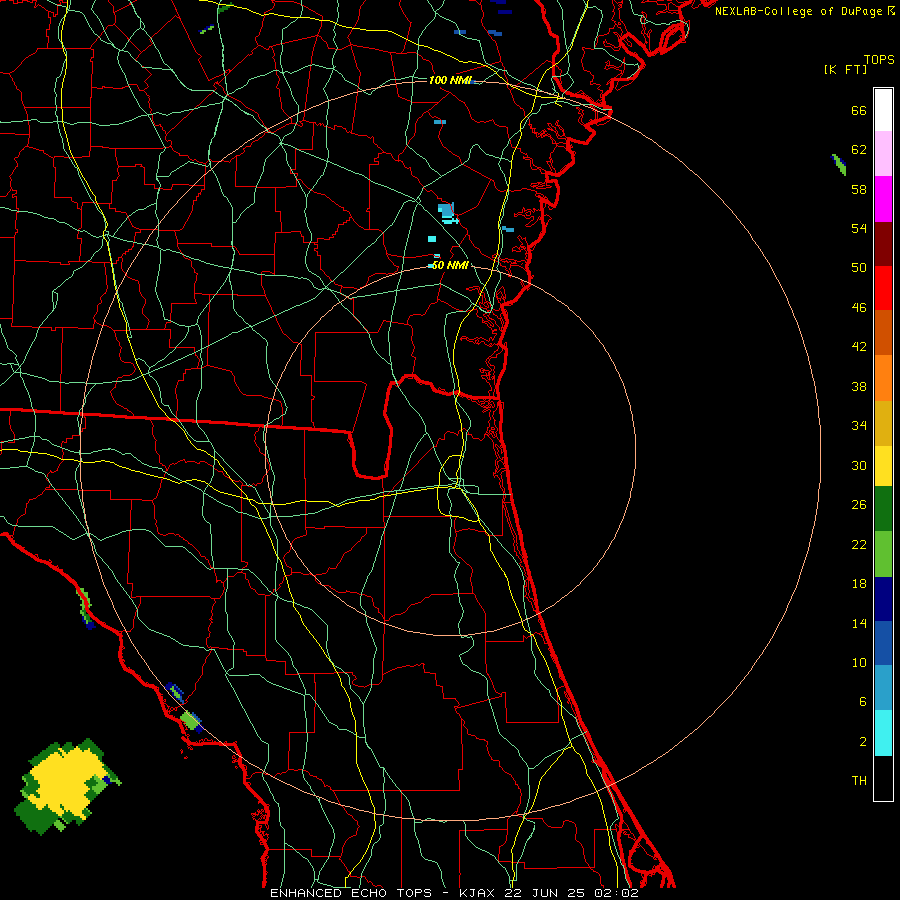Click the TOPS legend title
The height and width of the screenshot is (900, 900).
pyautogui.click(x=879, y=60)
